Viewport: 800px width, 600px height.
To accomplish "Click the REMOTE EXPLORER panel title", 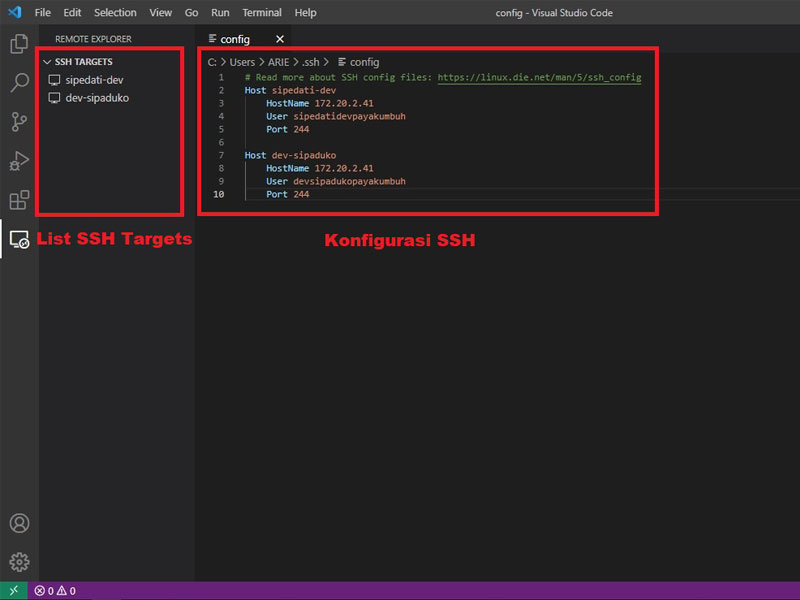I will coord(93,39).
